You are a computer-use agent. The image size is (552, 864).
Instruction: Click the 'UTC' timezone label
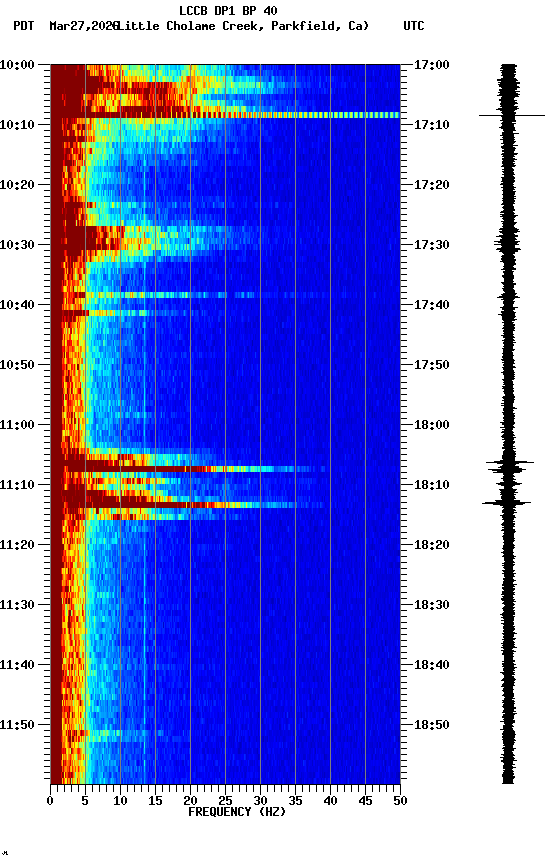[414, 26]
